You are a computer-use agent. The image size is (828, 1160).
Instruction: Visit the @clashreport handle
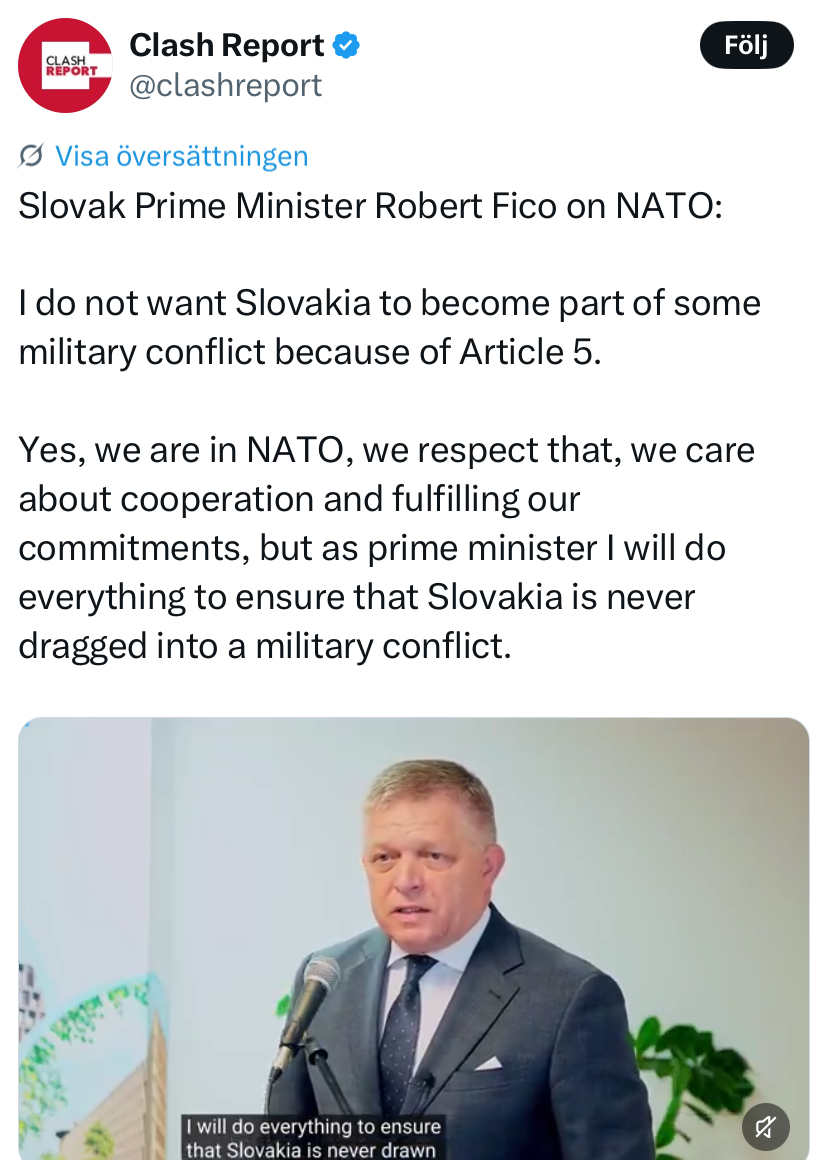pos(226,85)
